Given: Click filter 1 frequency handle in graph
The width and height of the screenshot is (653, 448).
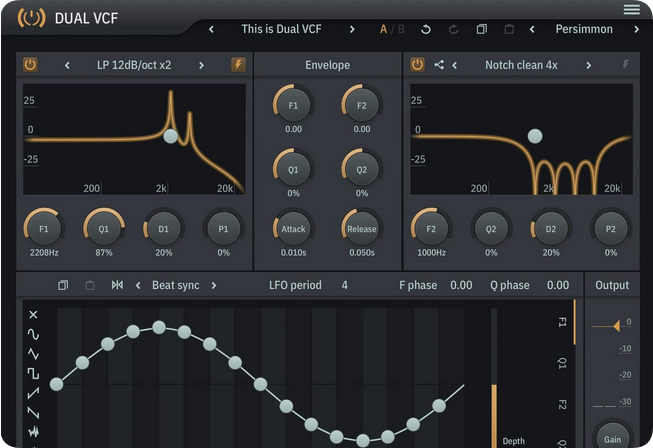Looking at the screenshot, I should pyautogui.click(x=170, y=136).
